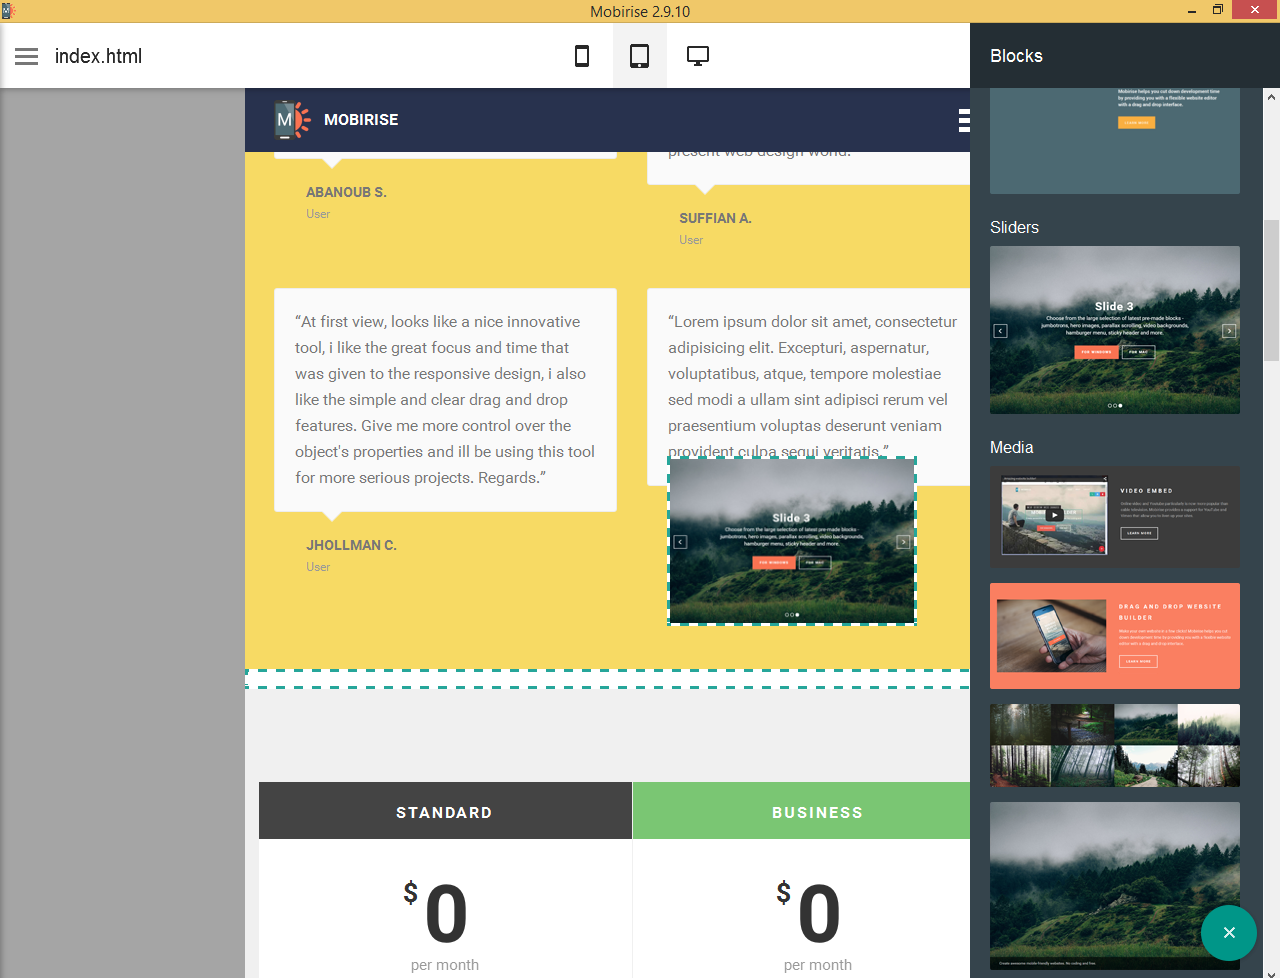This screenshot has width=1280, height=978.
Task: Select the orange Drag and Drop media block
Action: click(x=1115, y=636)
